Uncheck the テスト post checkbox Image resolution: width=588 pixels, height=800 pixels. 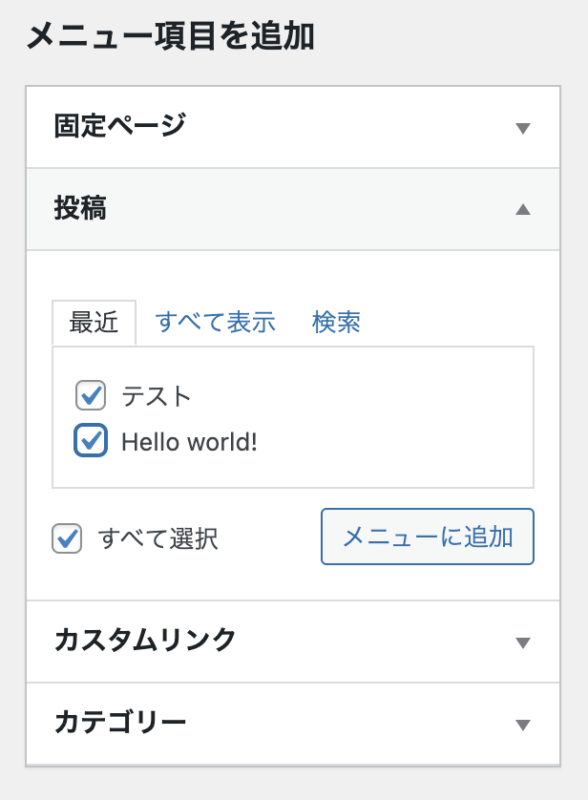tap(91, 395)
